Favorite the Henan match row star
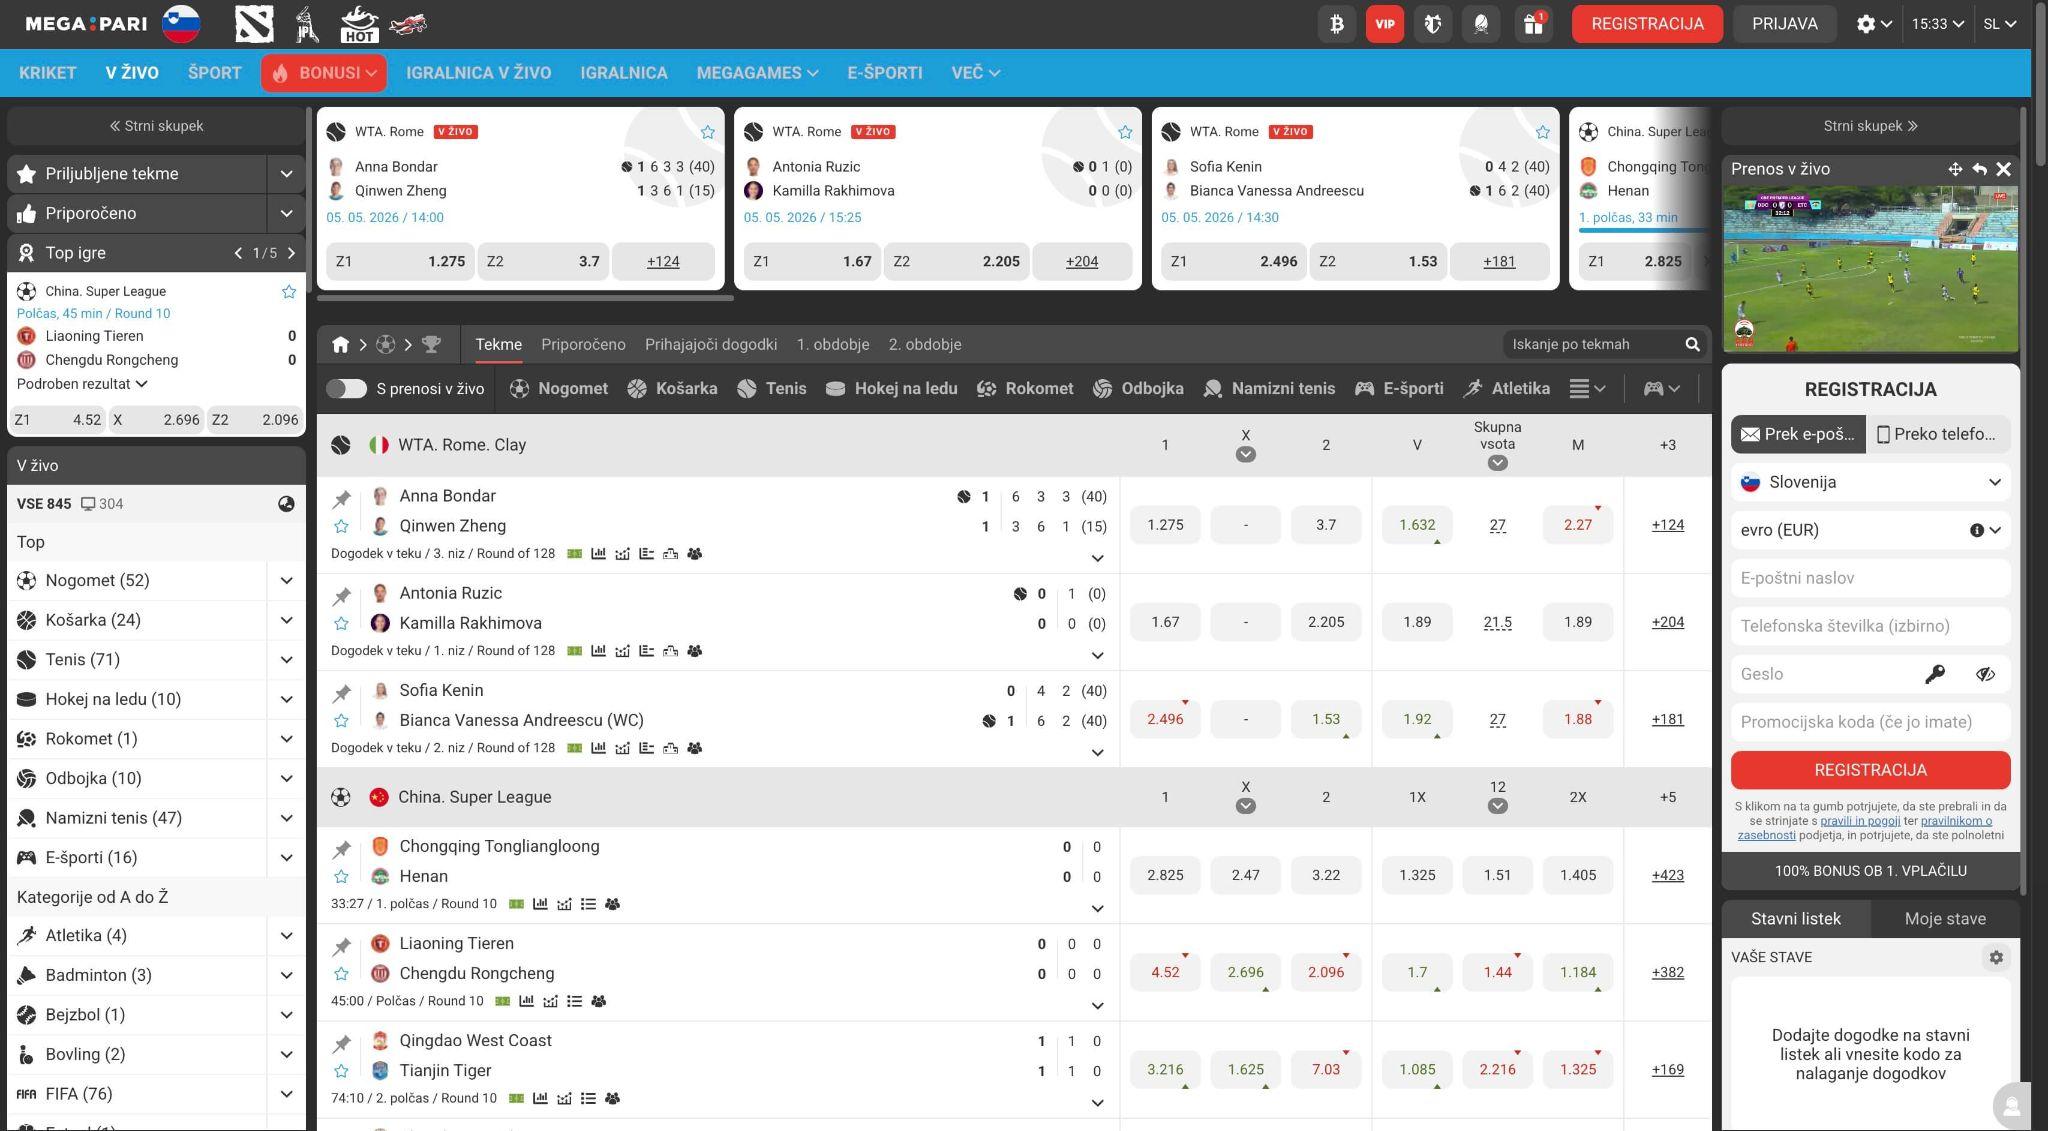The width and height of the screenshot is (2048, 1131). (x=341, y=876)
